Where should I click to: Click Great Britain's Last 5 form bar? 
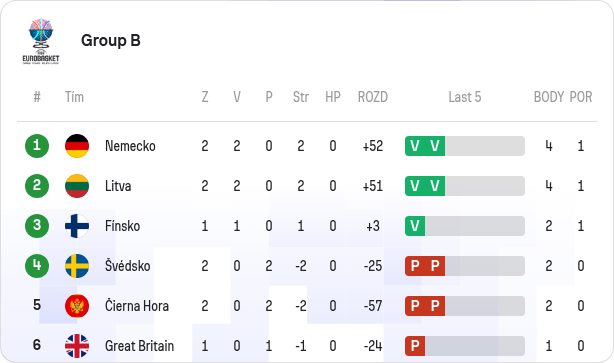(465, 346)
